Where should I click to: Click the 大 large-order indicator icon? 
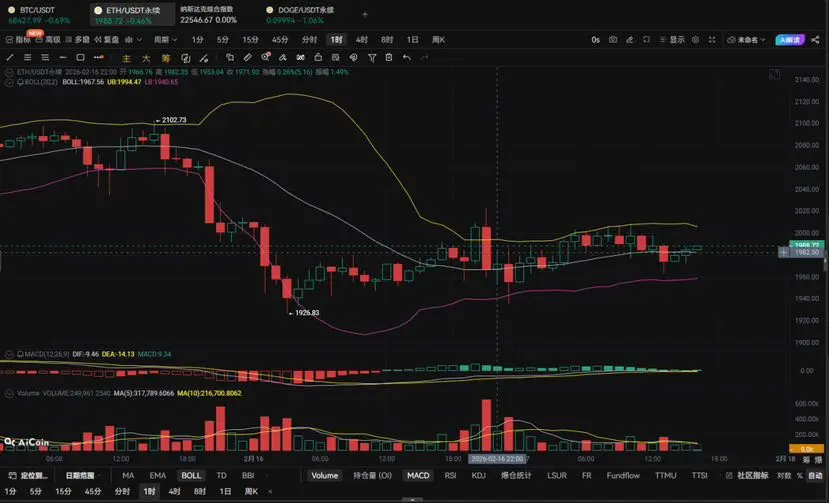click(146, 58)
